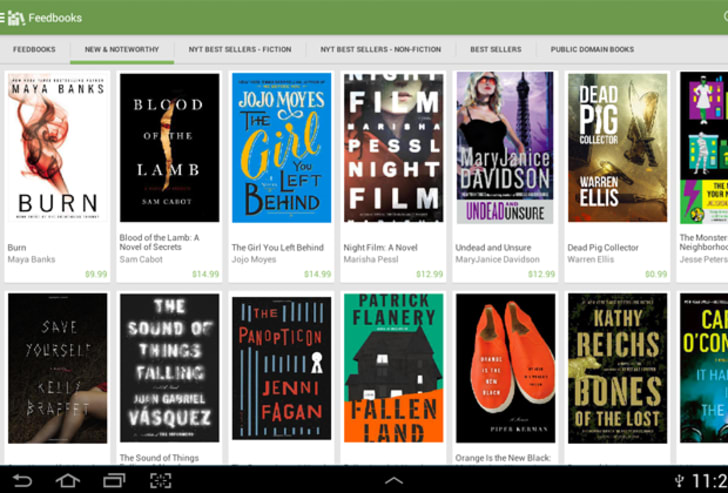Open Orange Is the New Black cover
The height and width of the screenshot is (493, 728).
tap(506, 368)
